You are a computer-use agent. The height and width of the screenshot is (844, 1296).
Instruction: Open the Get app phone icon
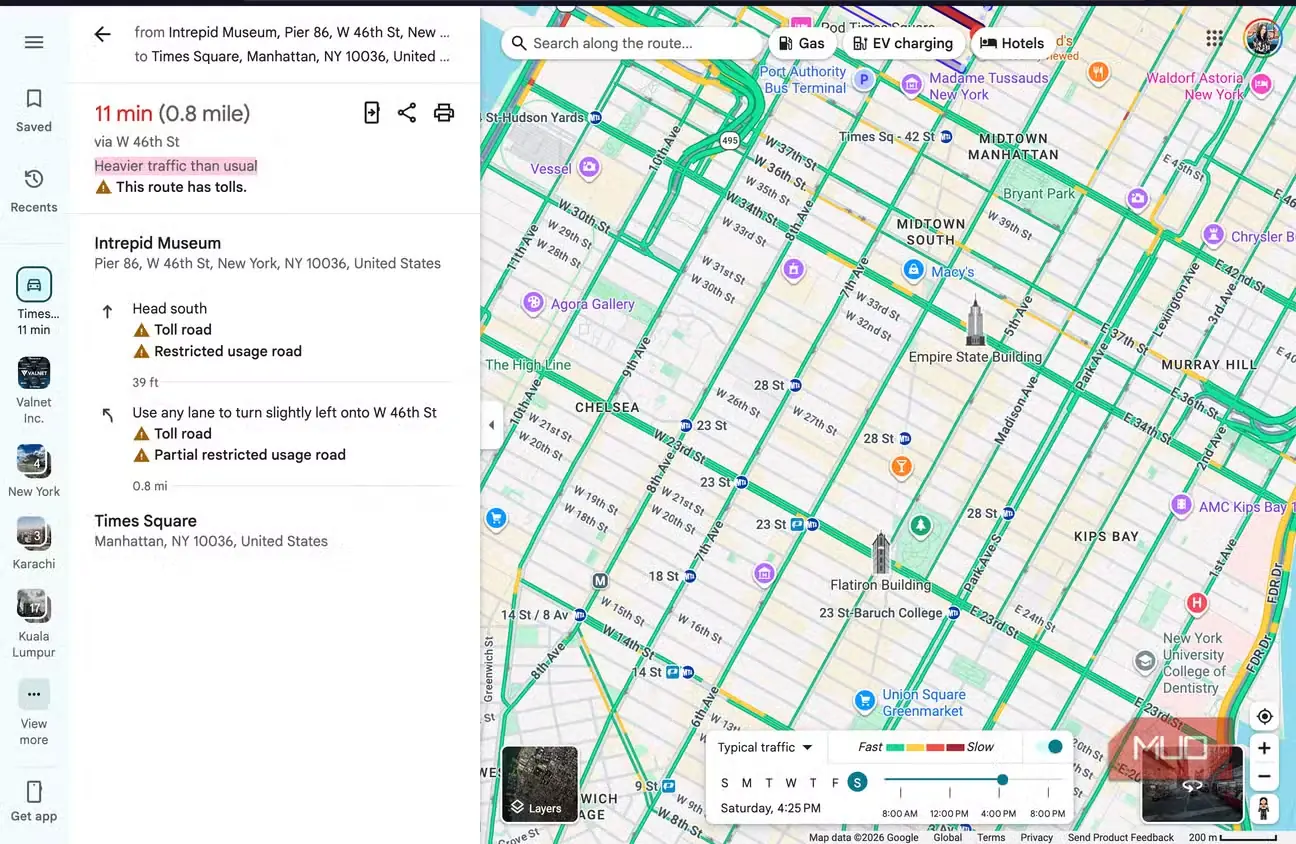click(34, 792)
